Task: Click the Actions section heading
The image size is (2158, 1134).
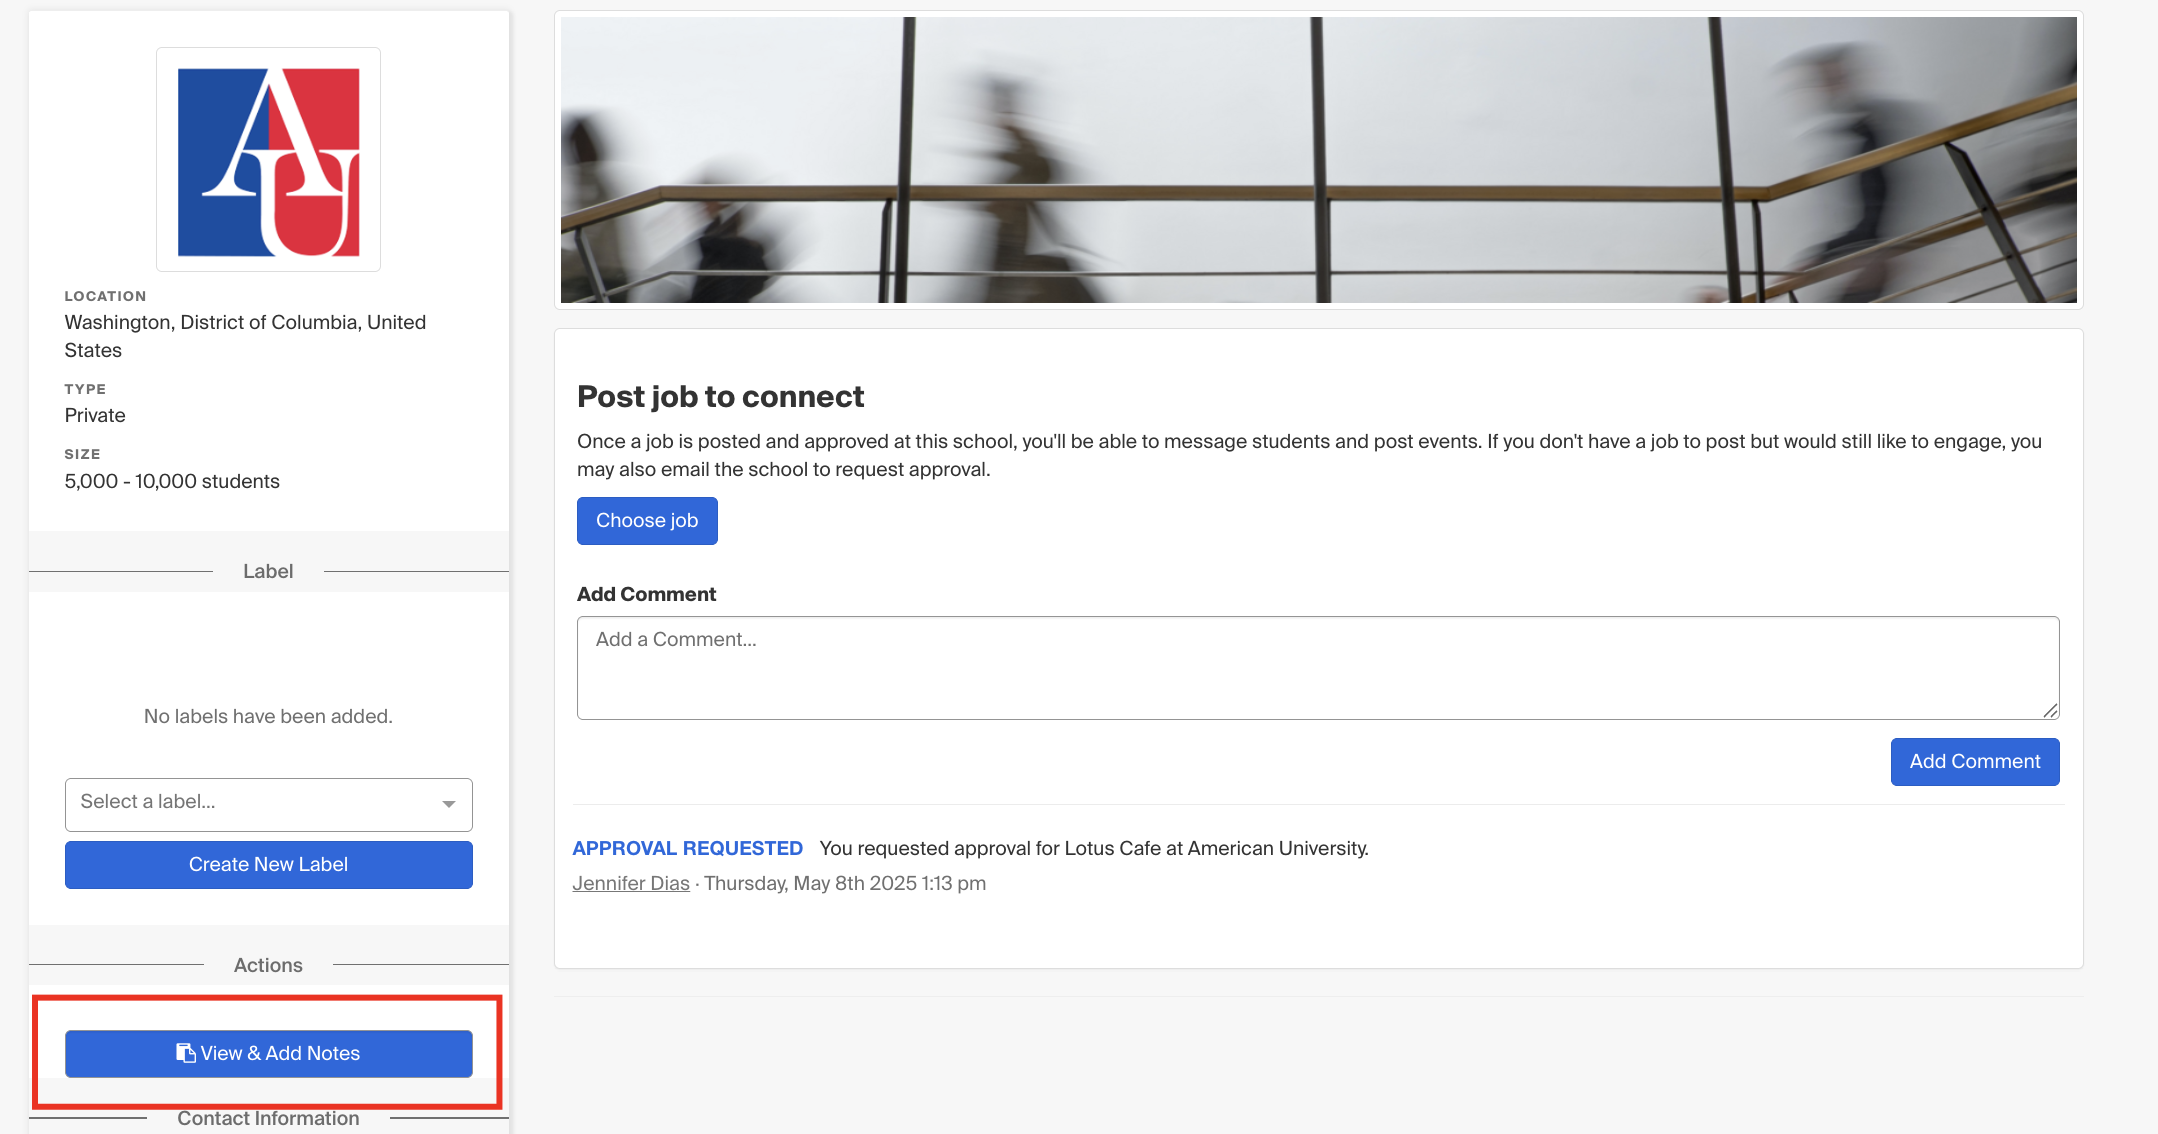Action: pos(268,965)
